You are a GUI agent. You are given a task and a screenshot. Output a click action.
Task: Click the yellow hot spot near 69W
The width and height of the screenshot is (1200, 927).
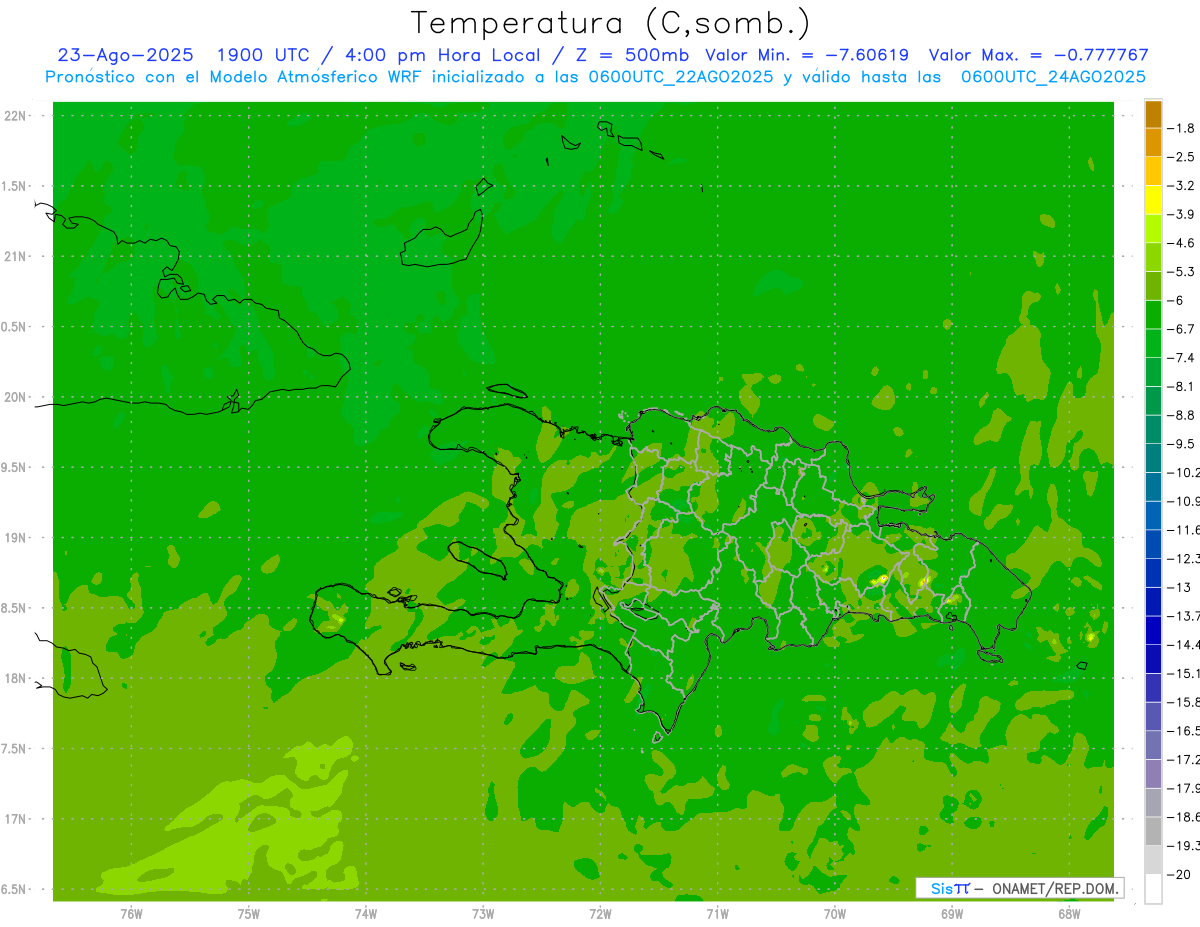pos(923,580)
